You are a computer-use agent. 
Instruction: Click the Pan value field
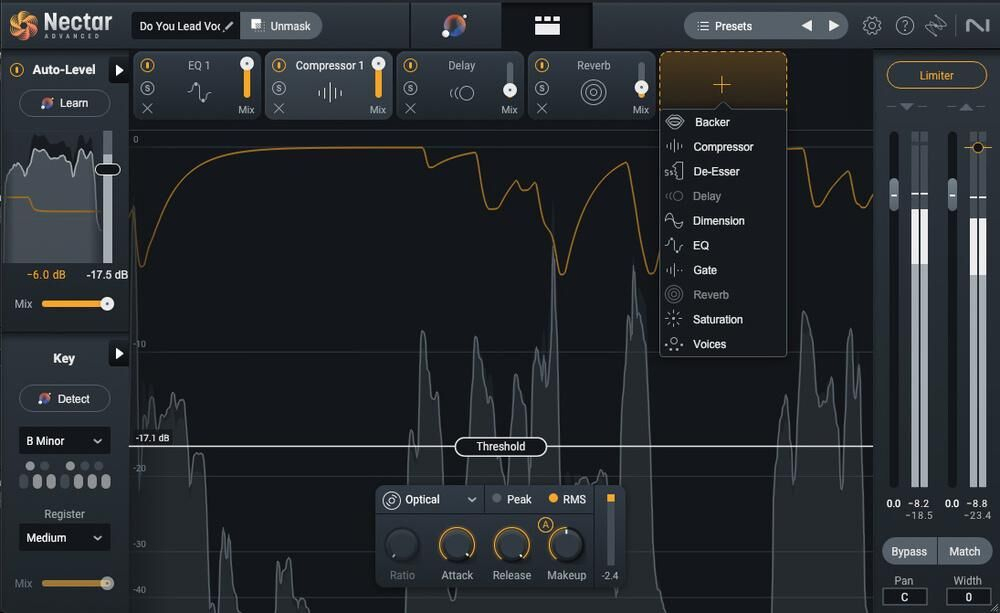[904, 597]
